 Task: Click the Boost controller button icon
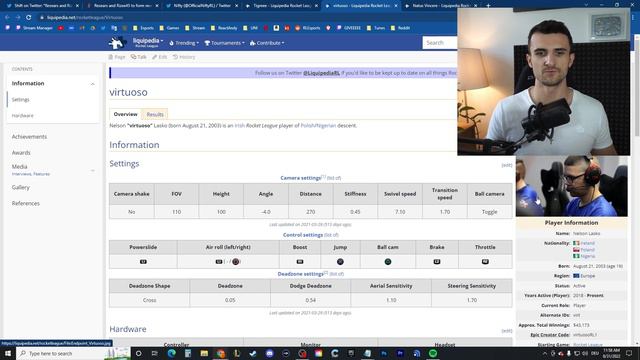point(300,262)
